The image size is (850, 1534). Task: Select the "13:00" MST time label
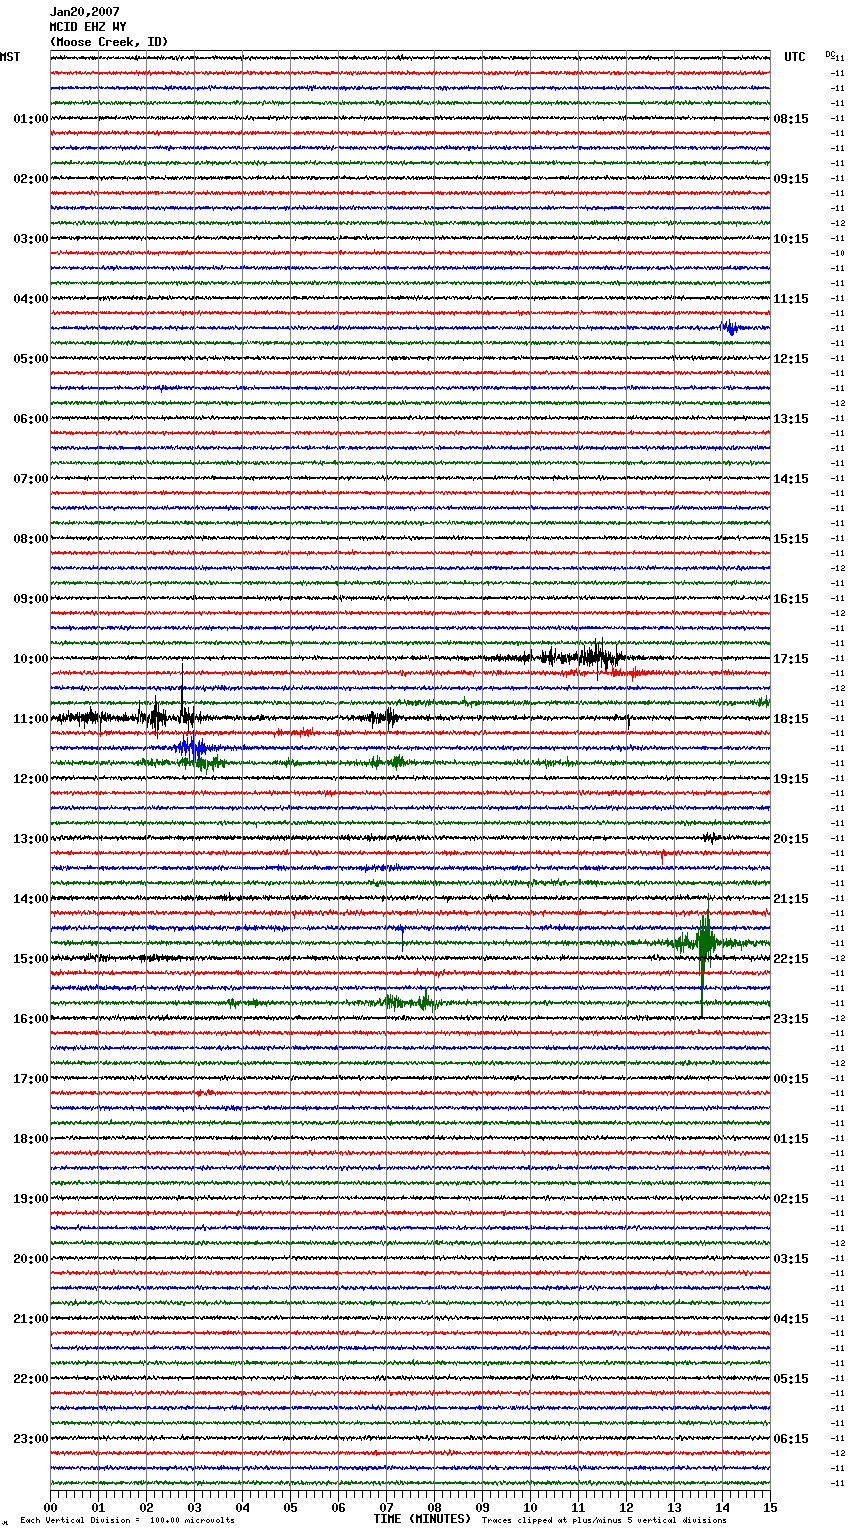coord(31,839)
